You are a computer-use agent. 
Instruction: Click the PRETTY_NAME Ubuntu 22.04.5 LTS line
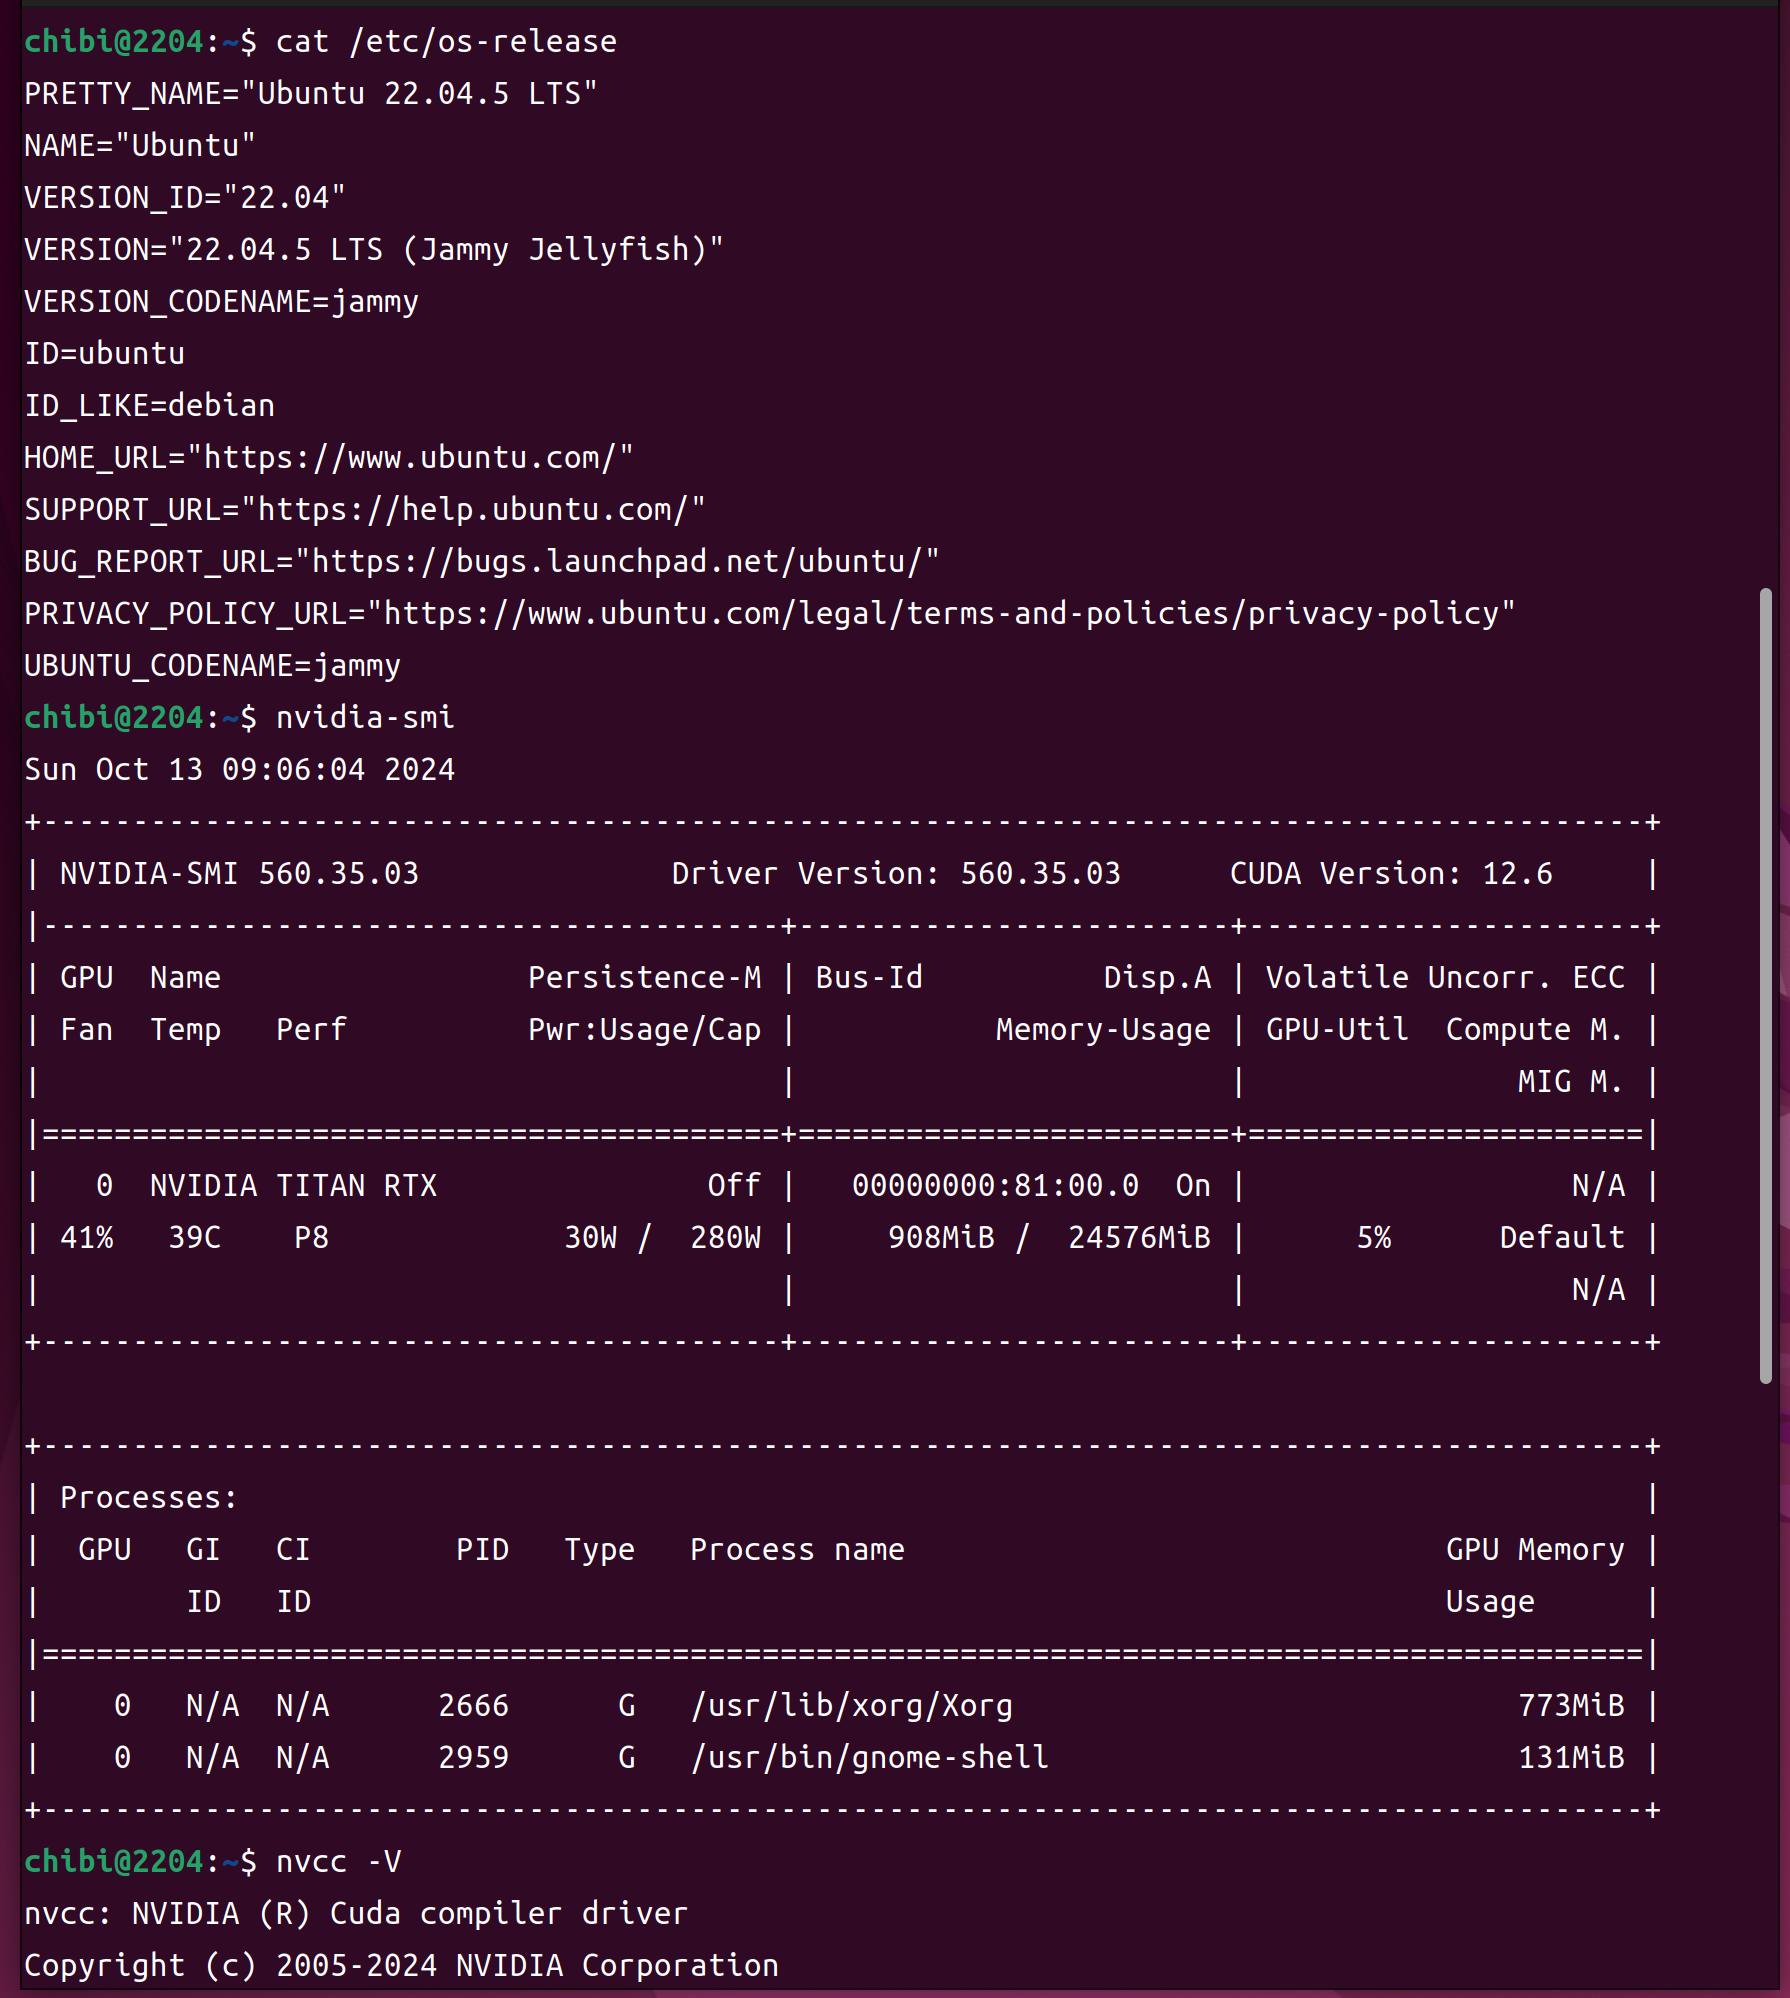point(310,94)
